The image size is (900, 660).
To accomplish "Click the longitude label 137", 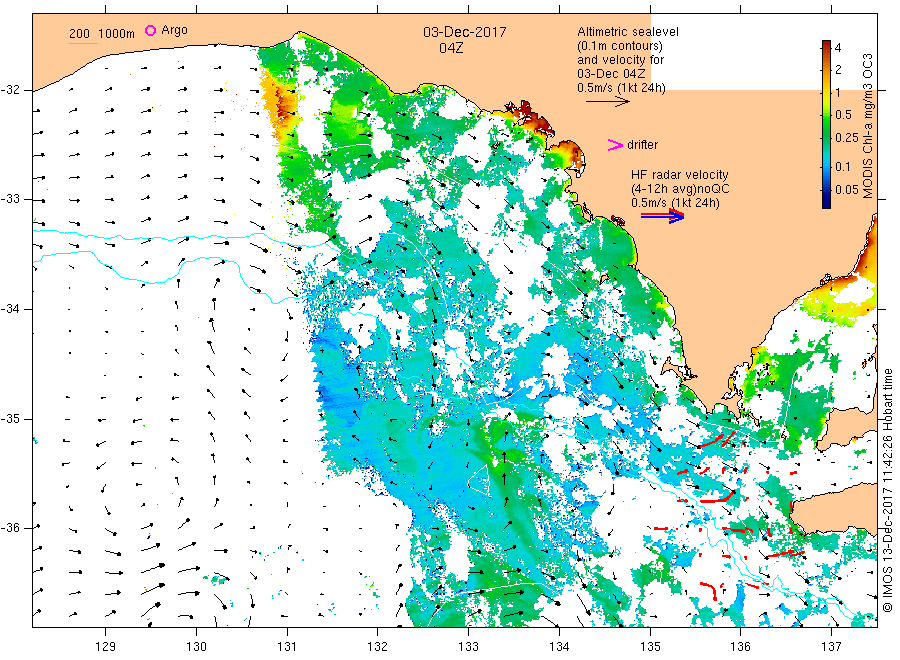I will click(831, 647).
